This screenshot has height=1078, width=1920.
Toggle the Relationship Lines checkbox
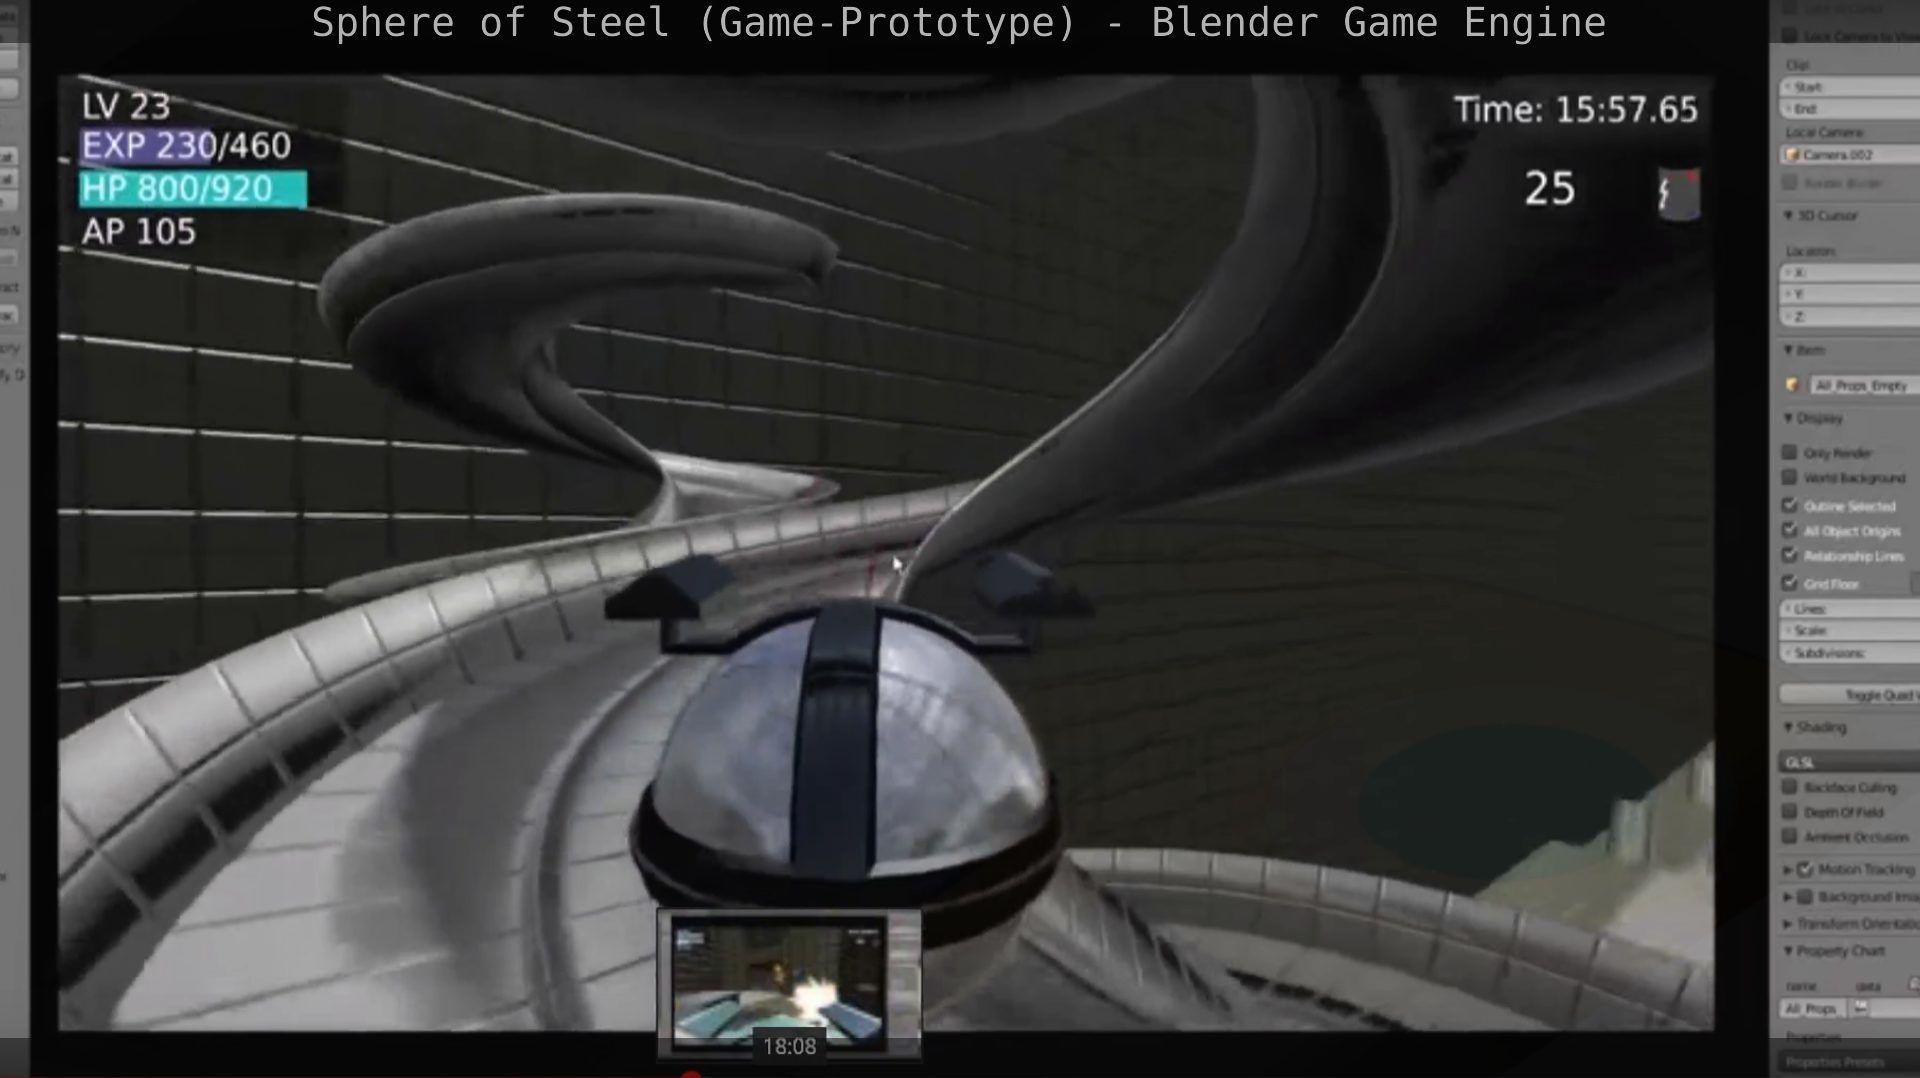pyautogui.click(x=1790, y=555)
